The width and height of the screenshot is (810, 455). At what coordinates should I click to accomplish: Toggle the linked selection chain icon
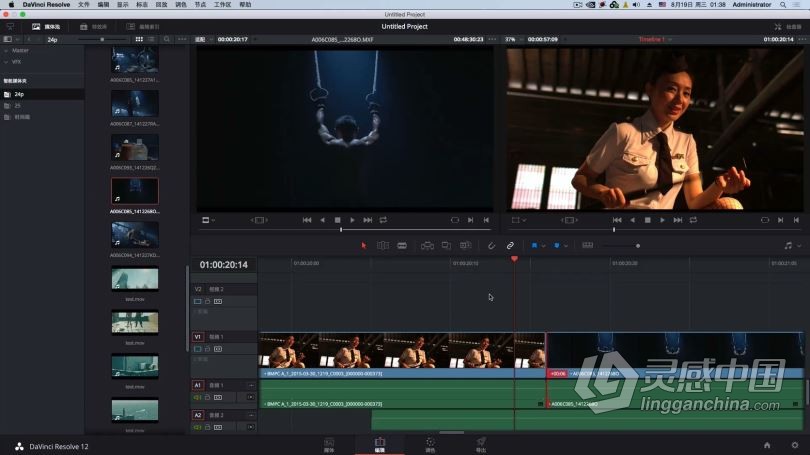pyautogui.click(x=510, y=246)
